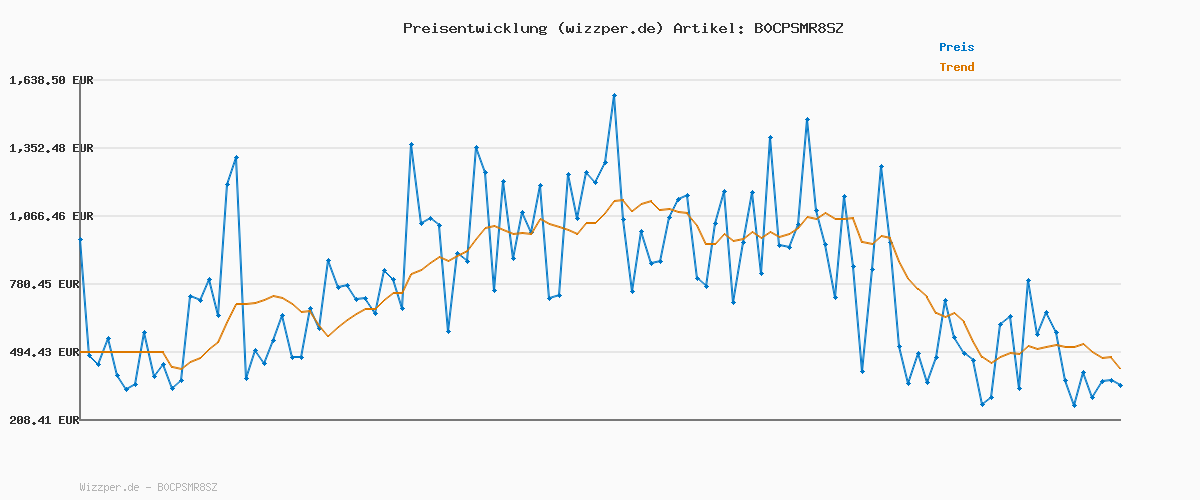The image size is (1200, 500).
Task: Click the Trend legend label
Action: [956, 67]
